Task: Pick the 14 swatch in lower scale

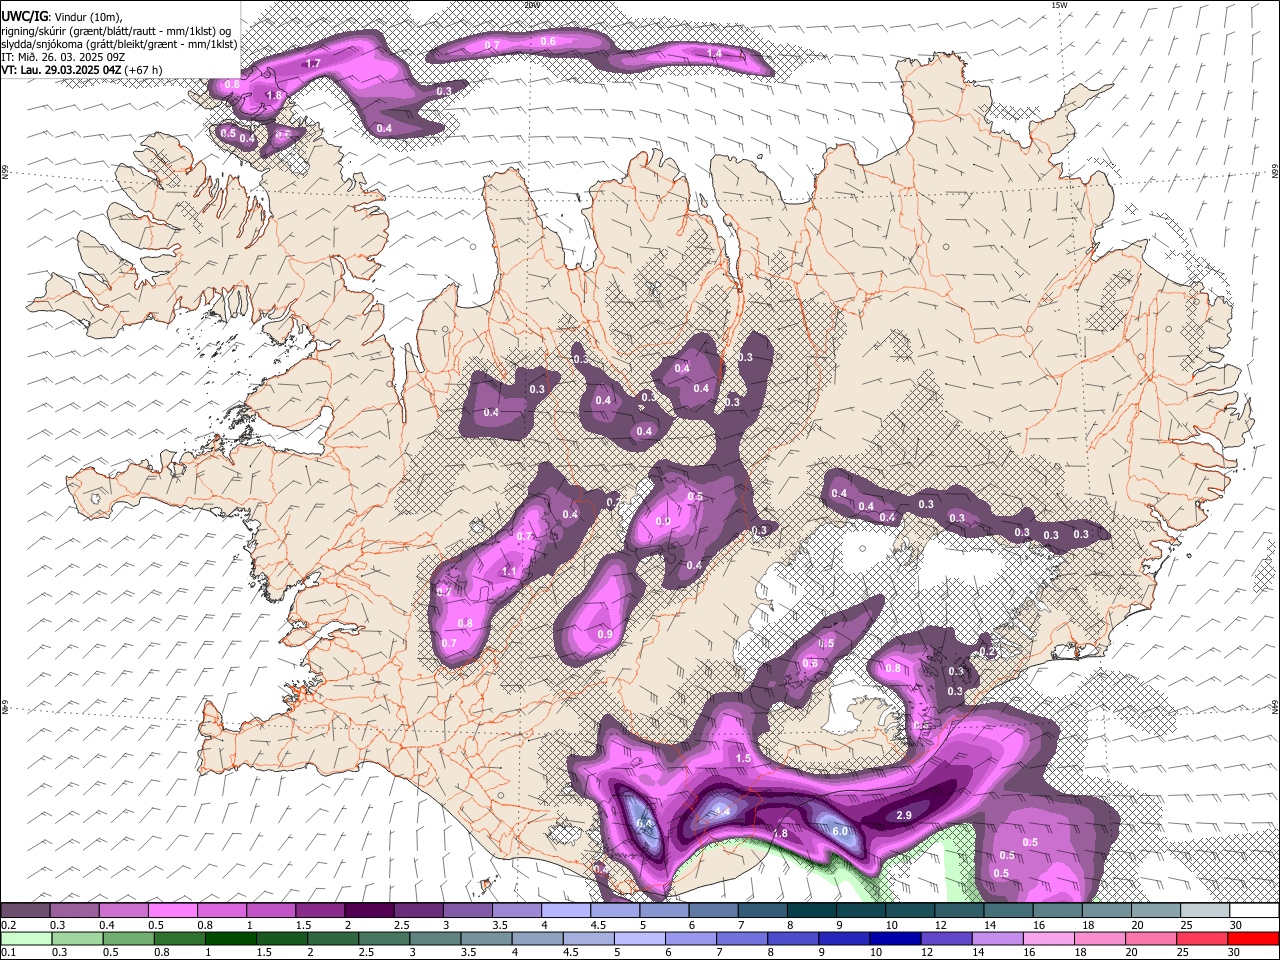Action: click(997, 938)
